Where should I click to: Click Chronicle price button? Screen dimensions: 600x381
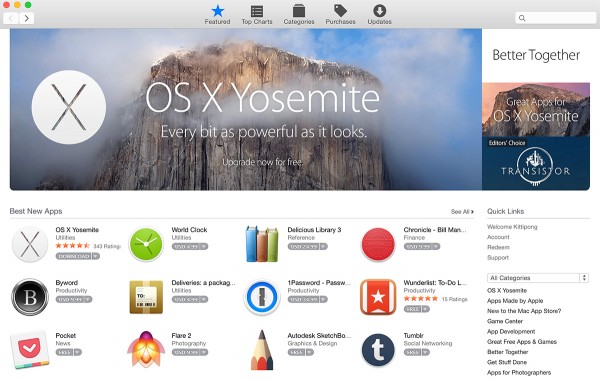418,246
